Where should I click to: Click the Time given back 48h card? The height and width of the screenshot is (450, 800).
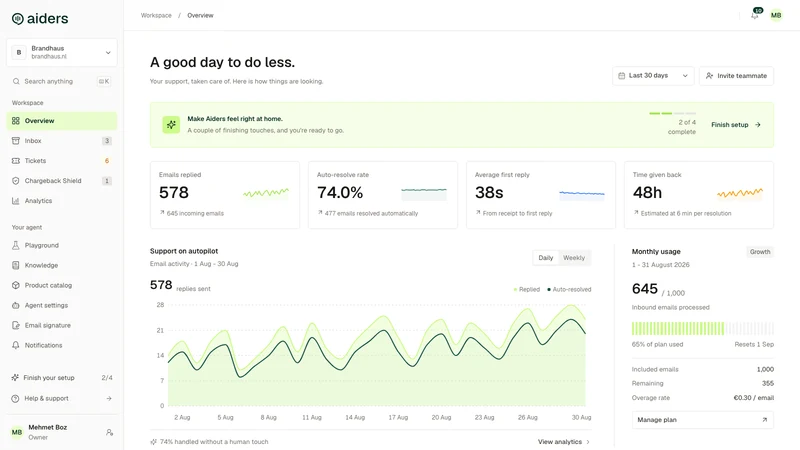click(699, 195)
